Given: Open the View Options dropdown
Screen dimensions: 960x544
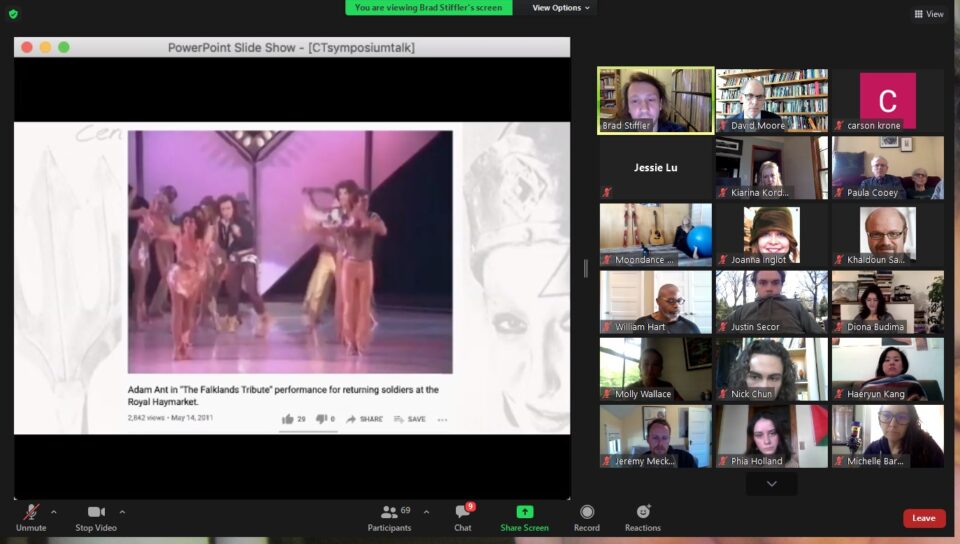Looking at the screenshot, I should (x=561, y=8).
